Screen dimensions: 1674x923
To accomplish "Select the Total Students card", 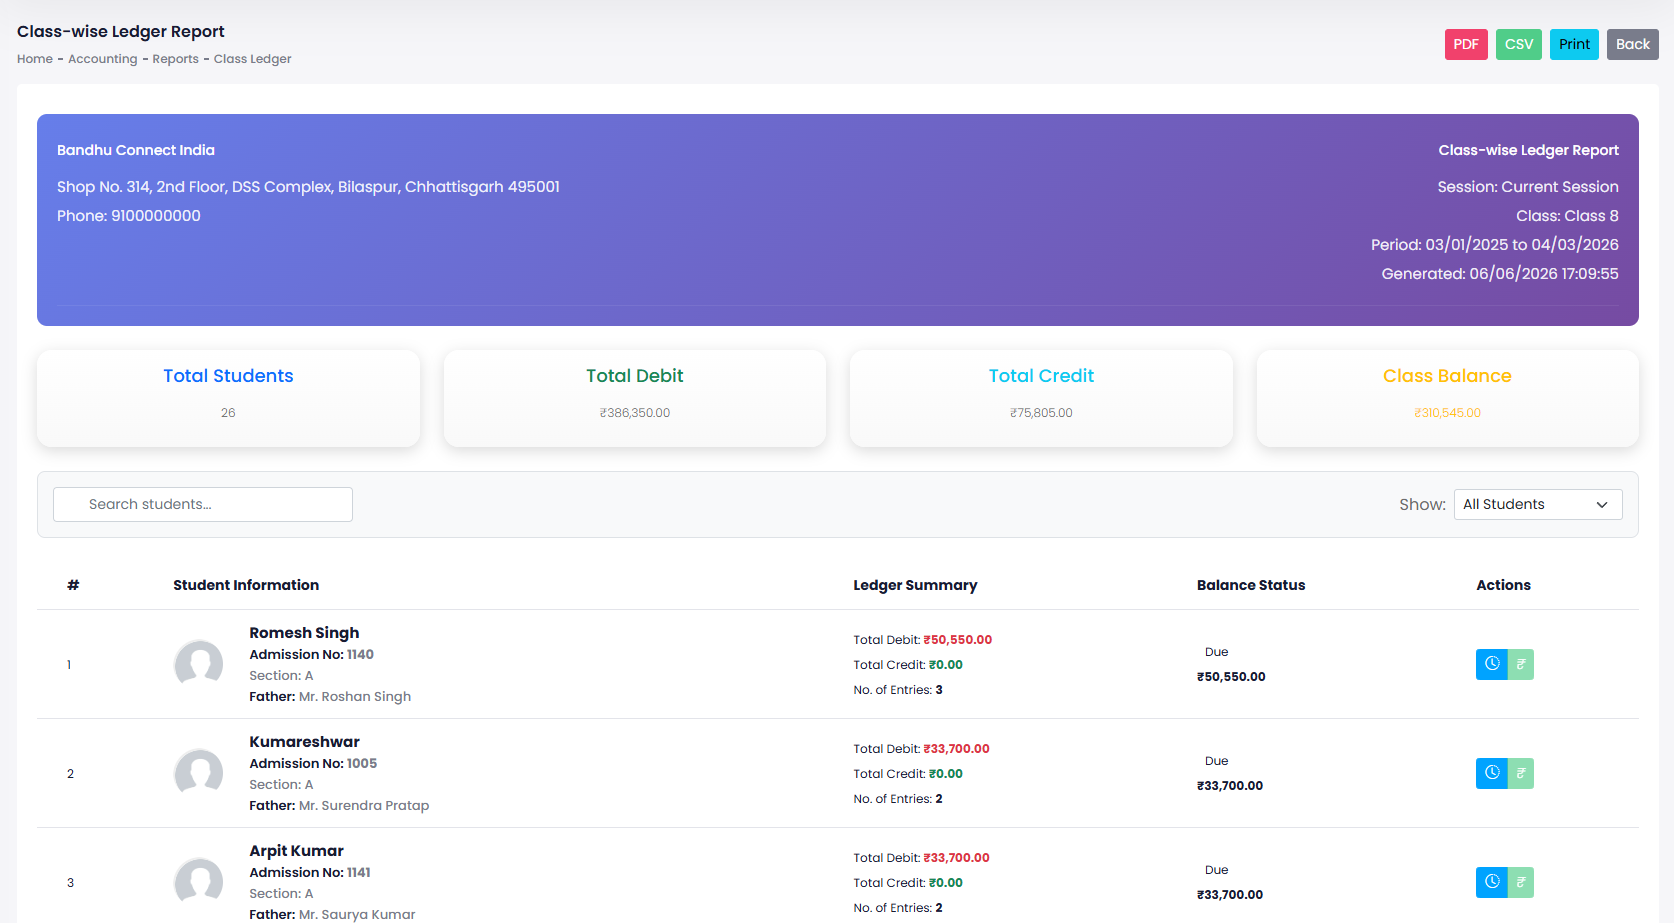I will tap(228, 397).
